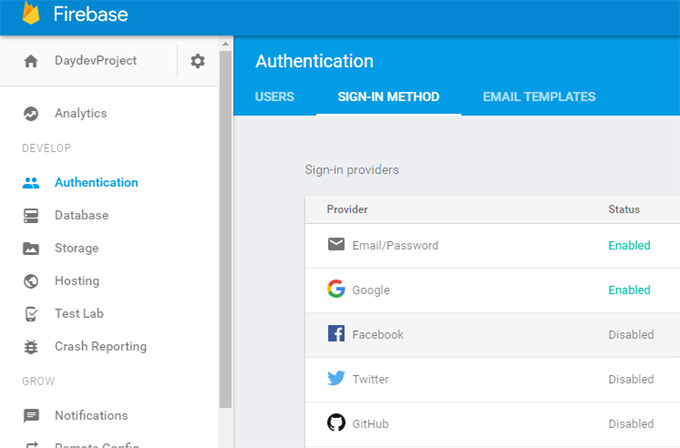
Task: Click the DEVELOP section label
Action: point(46,148)
